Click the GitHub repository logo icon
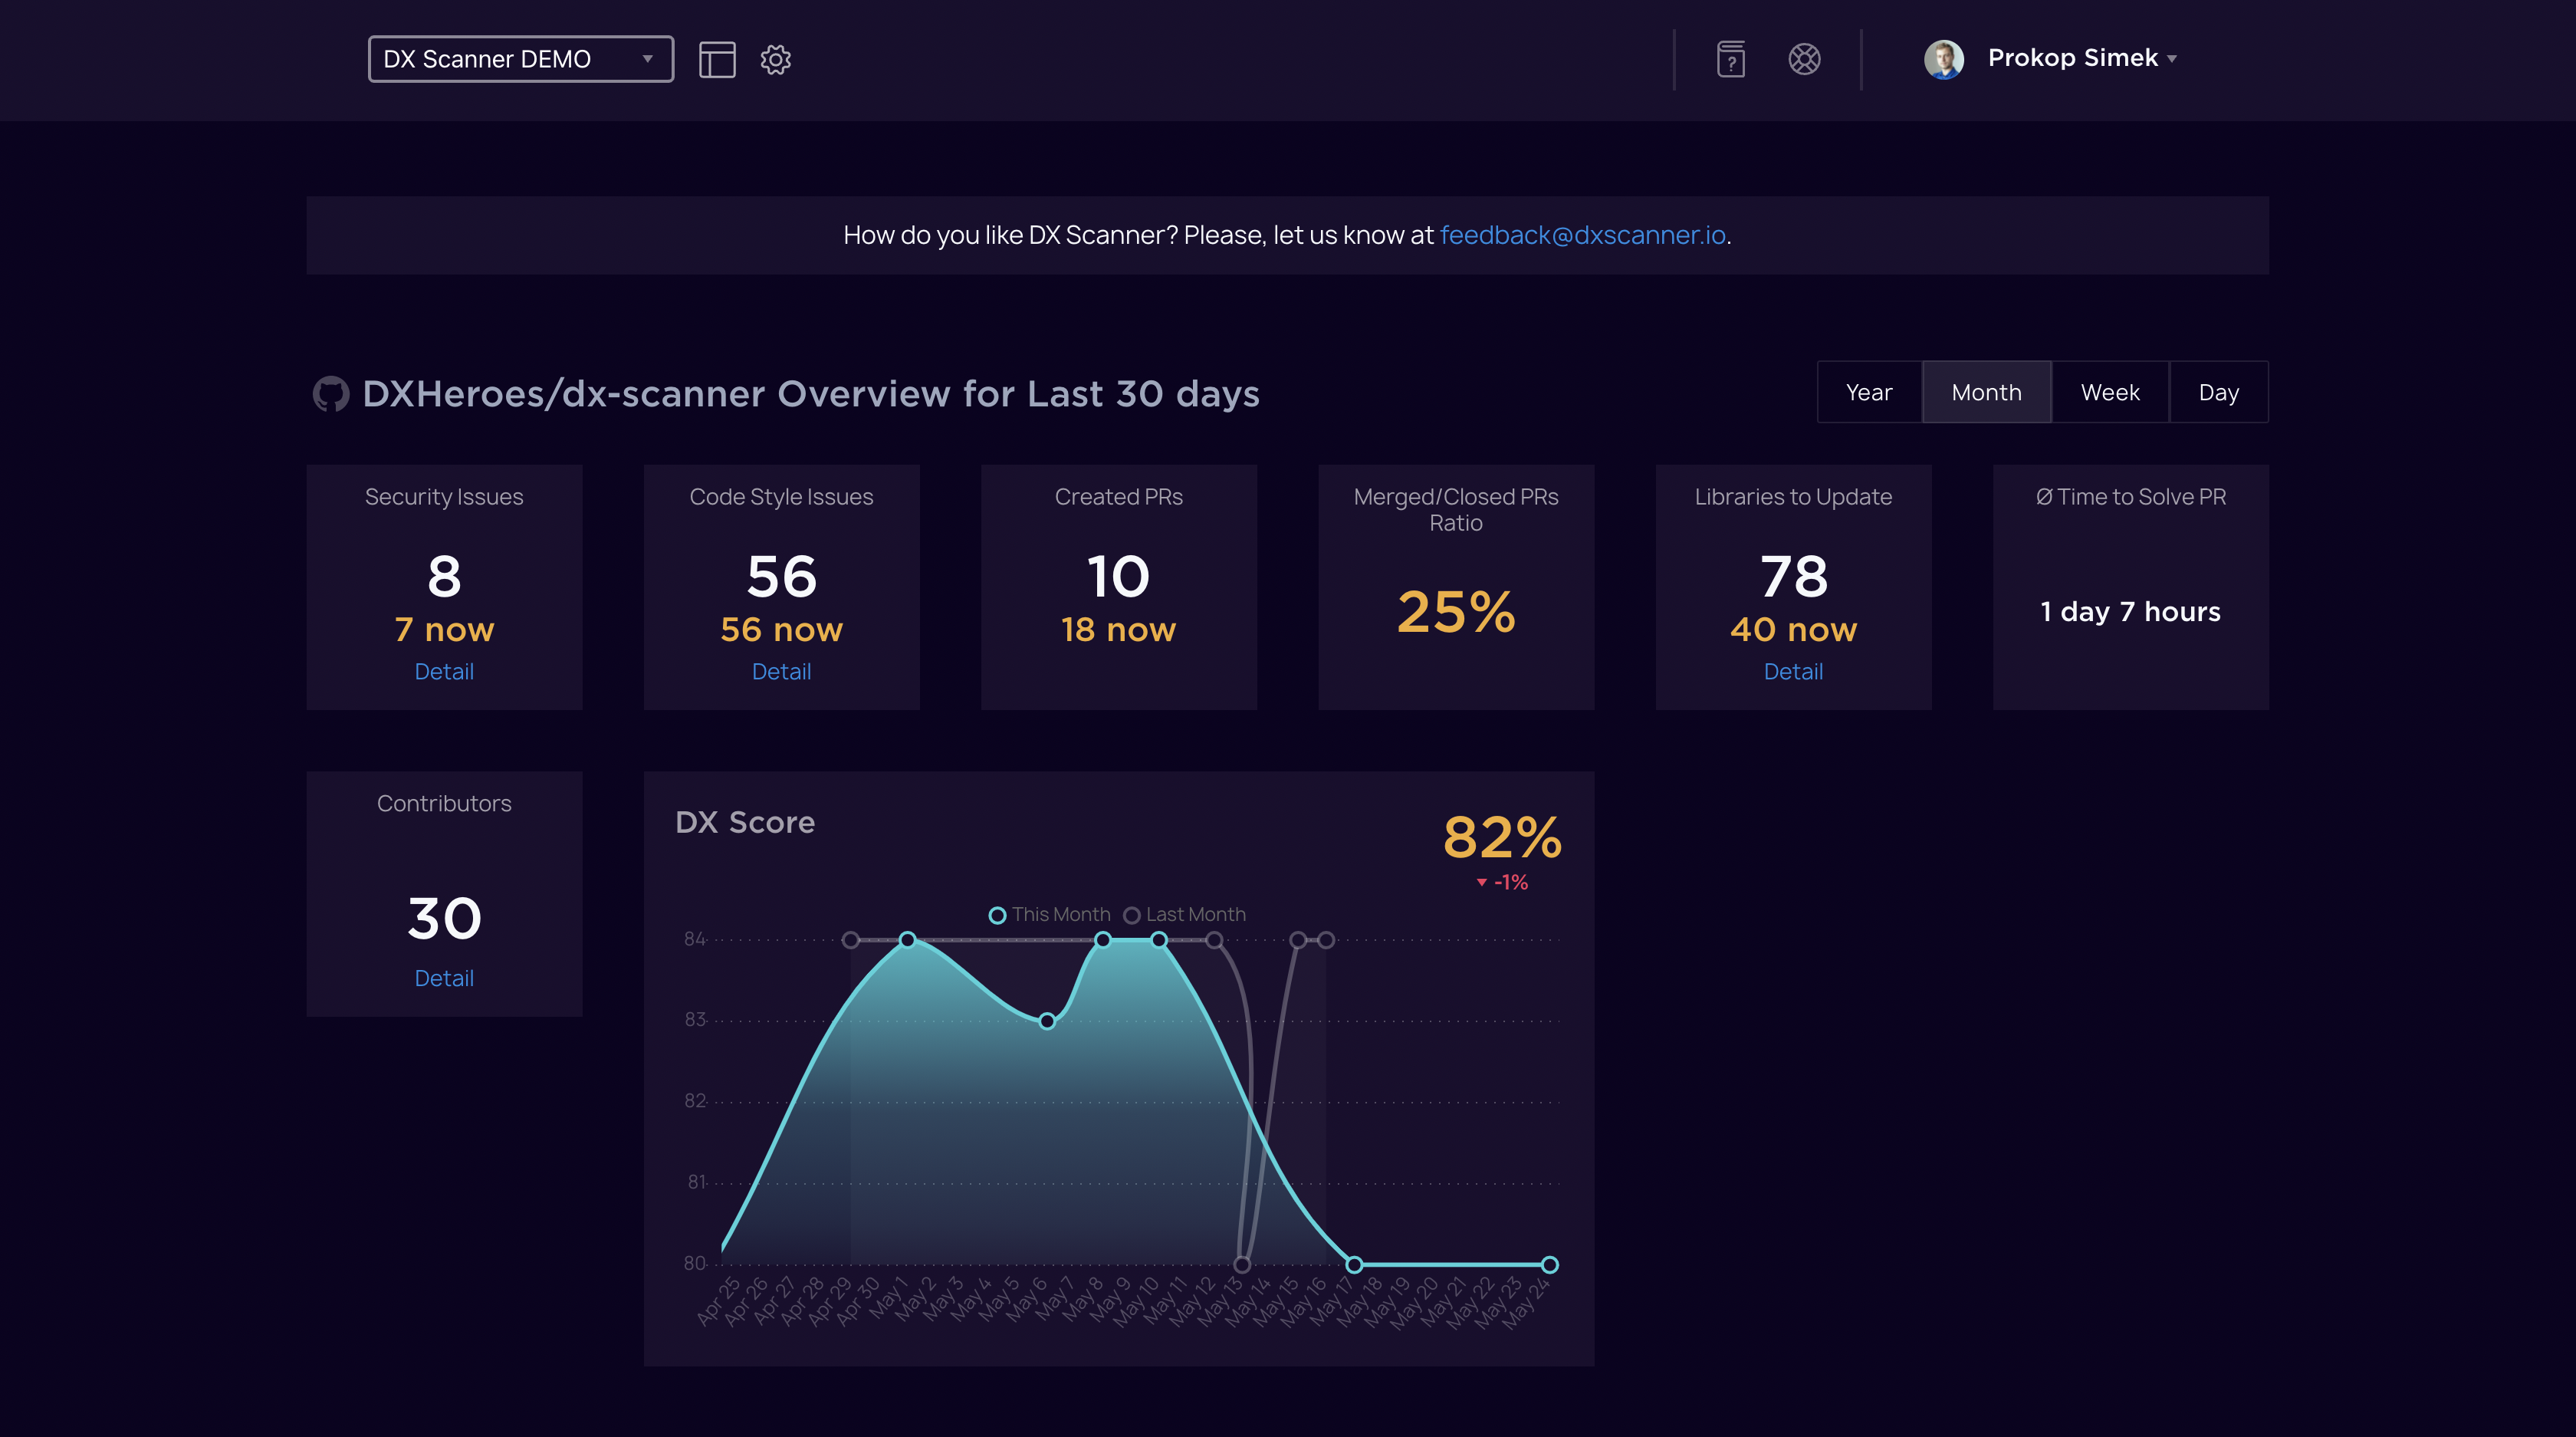 (330, 394)
